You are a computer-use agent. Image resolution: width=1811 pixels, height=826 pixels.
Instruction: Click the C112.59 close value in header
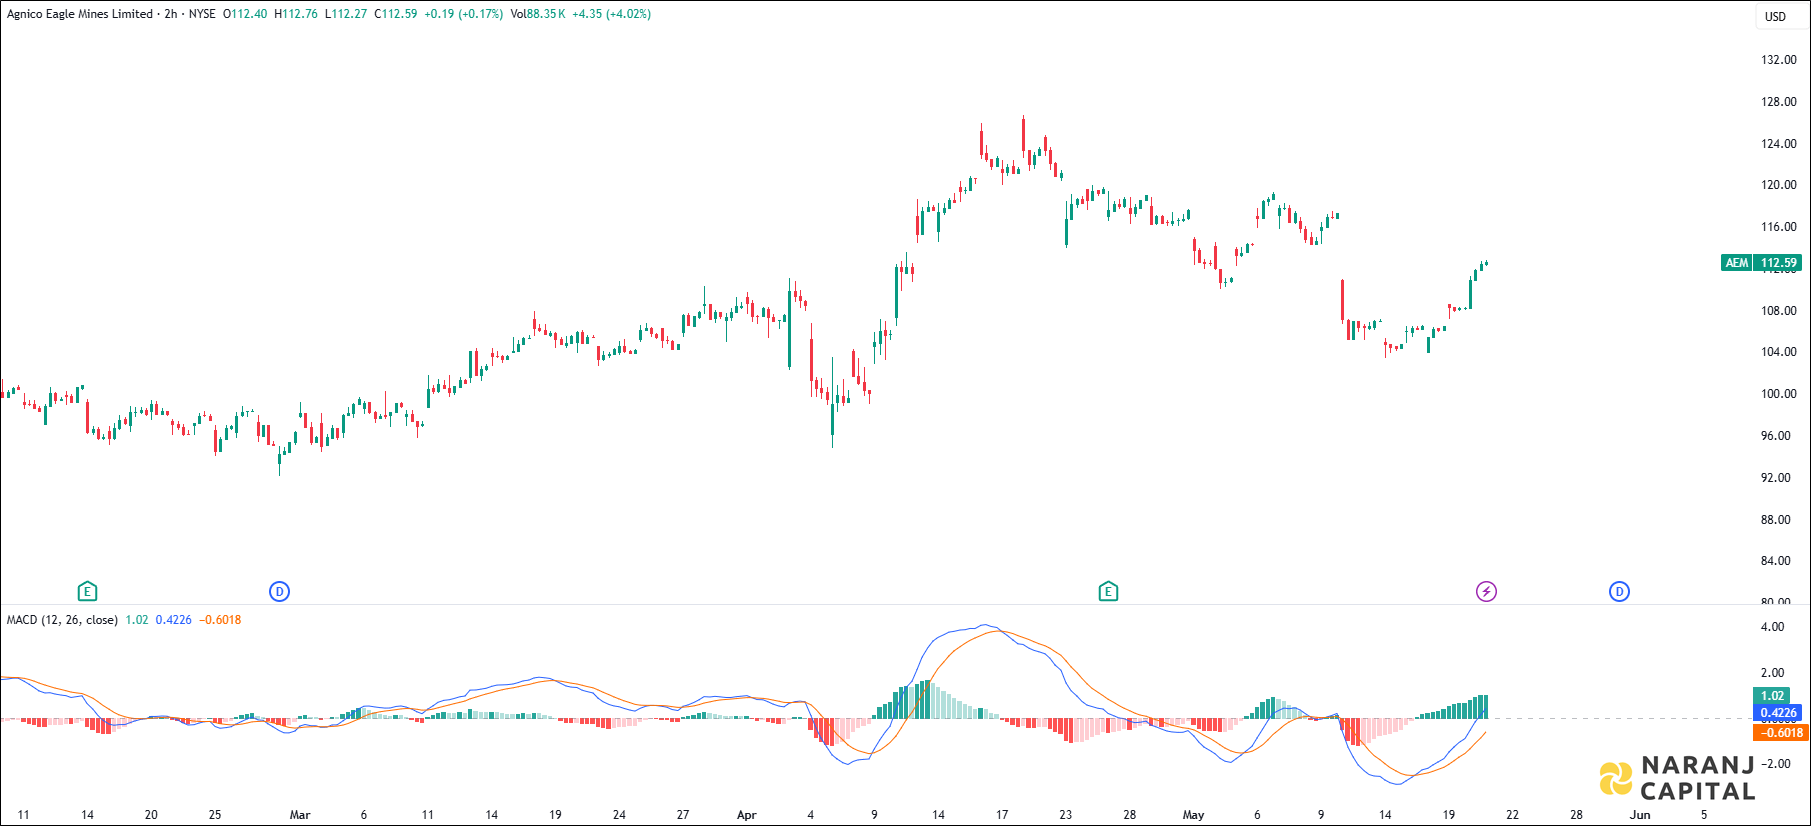(396, 14)
